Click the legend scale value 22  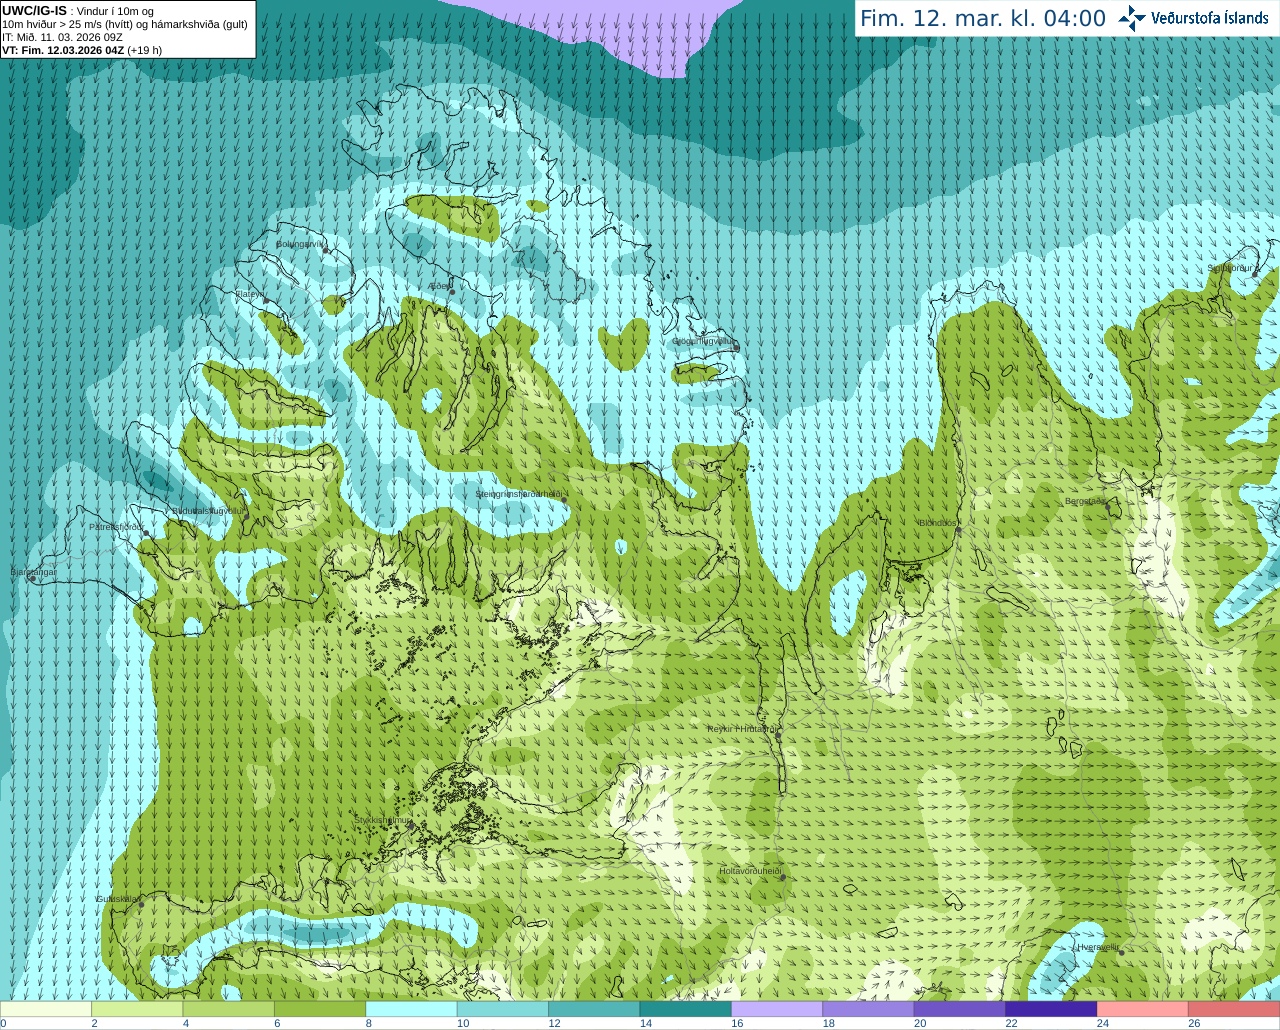tap(1011, 1024)
